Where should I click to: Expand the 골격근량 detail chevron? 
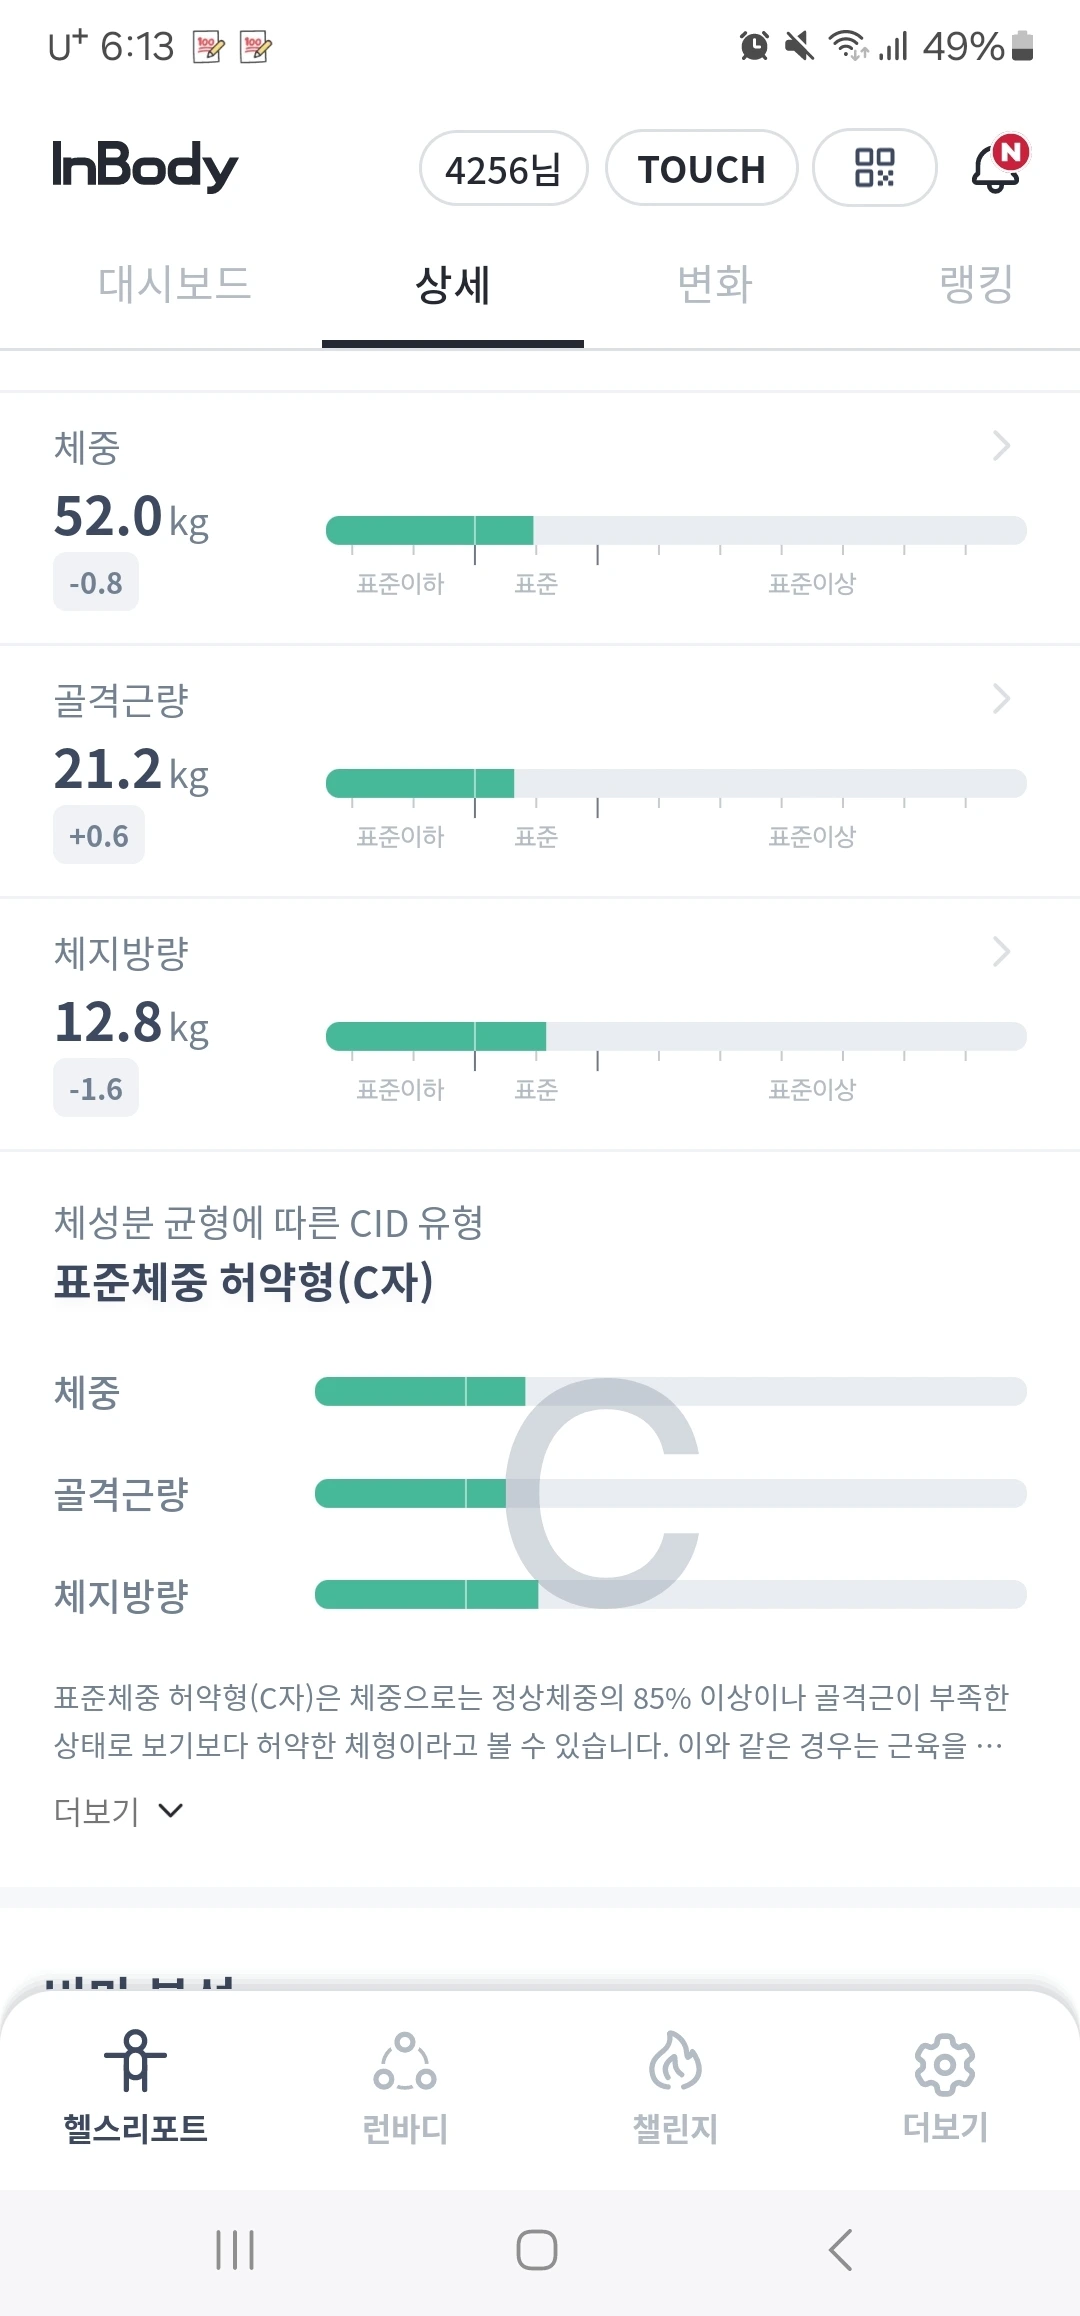[x=1001, y=699]
